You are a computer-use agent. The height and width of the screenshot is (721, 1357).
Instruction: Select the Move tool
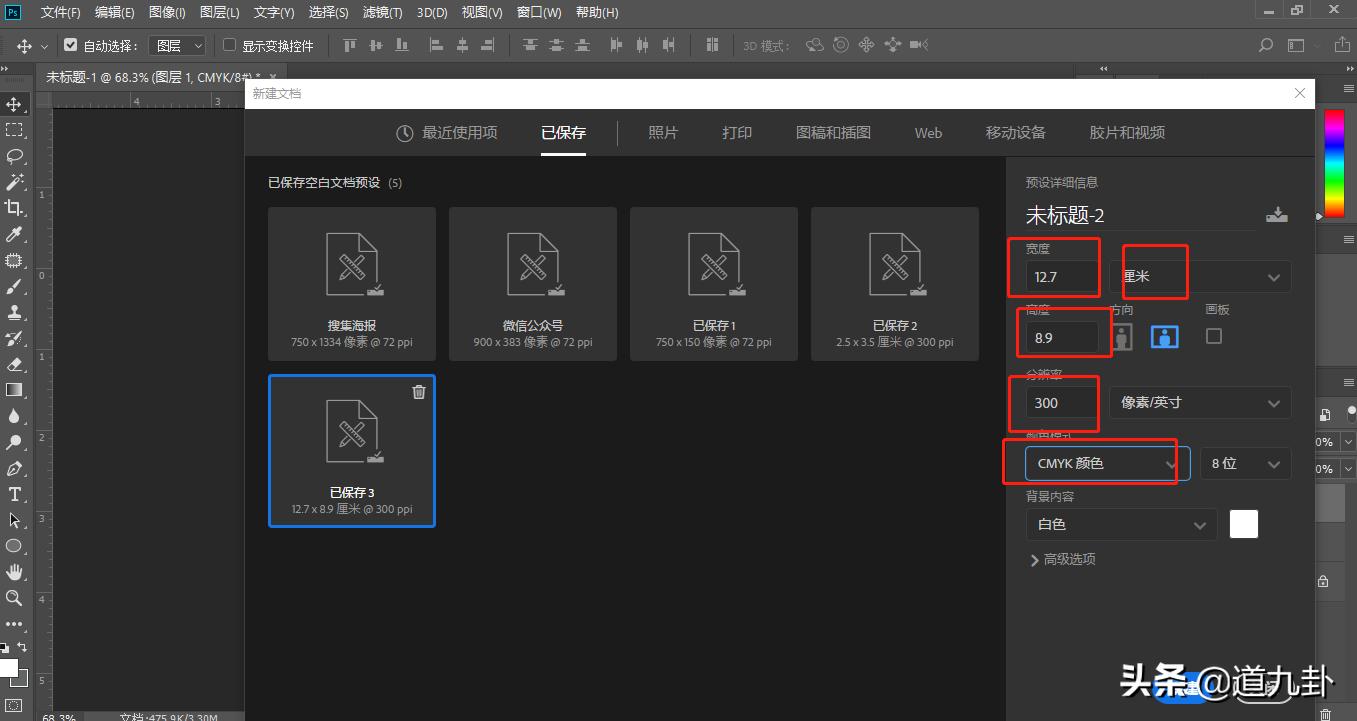coord(13,102)
